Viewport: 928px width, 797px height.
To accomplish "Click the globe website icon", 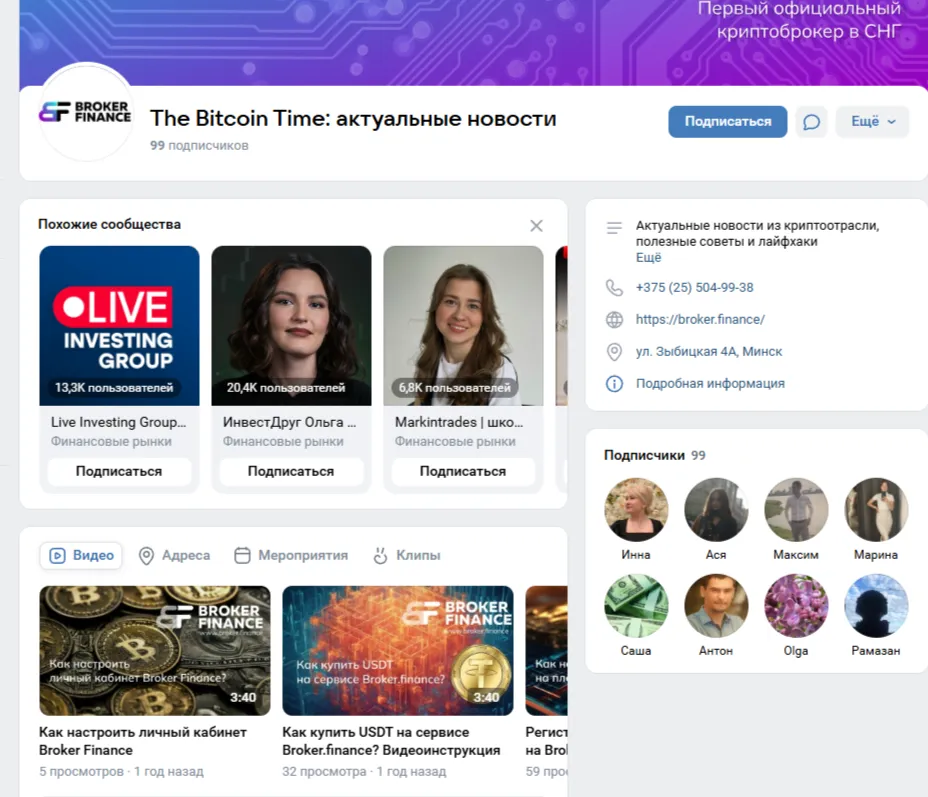I will coord(614,320).
